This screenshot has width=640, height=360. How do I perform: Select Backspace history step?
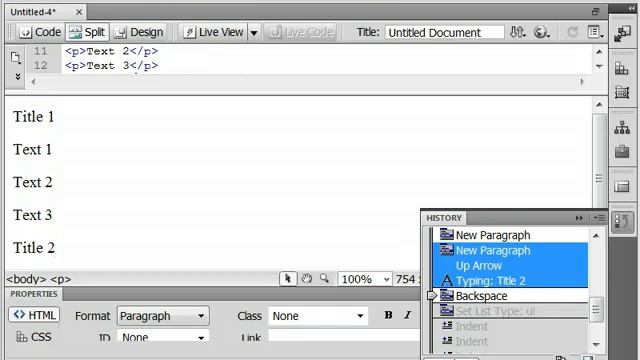click(510, 296)
